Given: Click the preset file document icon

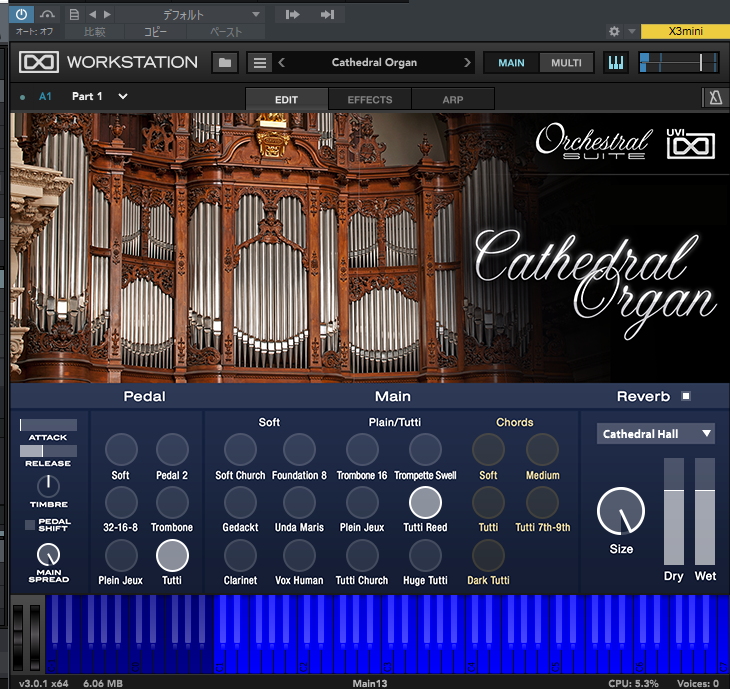Looking at the screenshot, I should click(x=74, y=14).
